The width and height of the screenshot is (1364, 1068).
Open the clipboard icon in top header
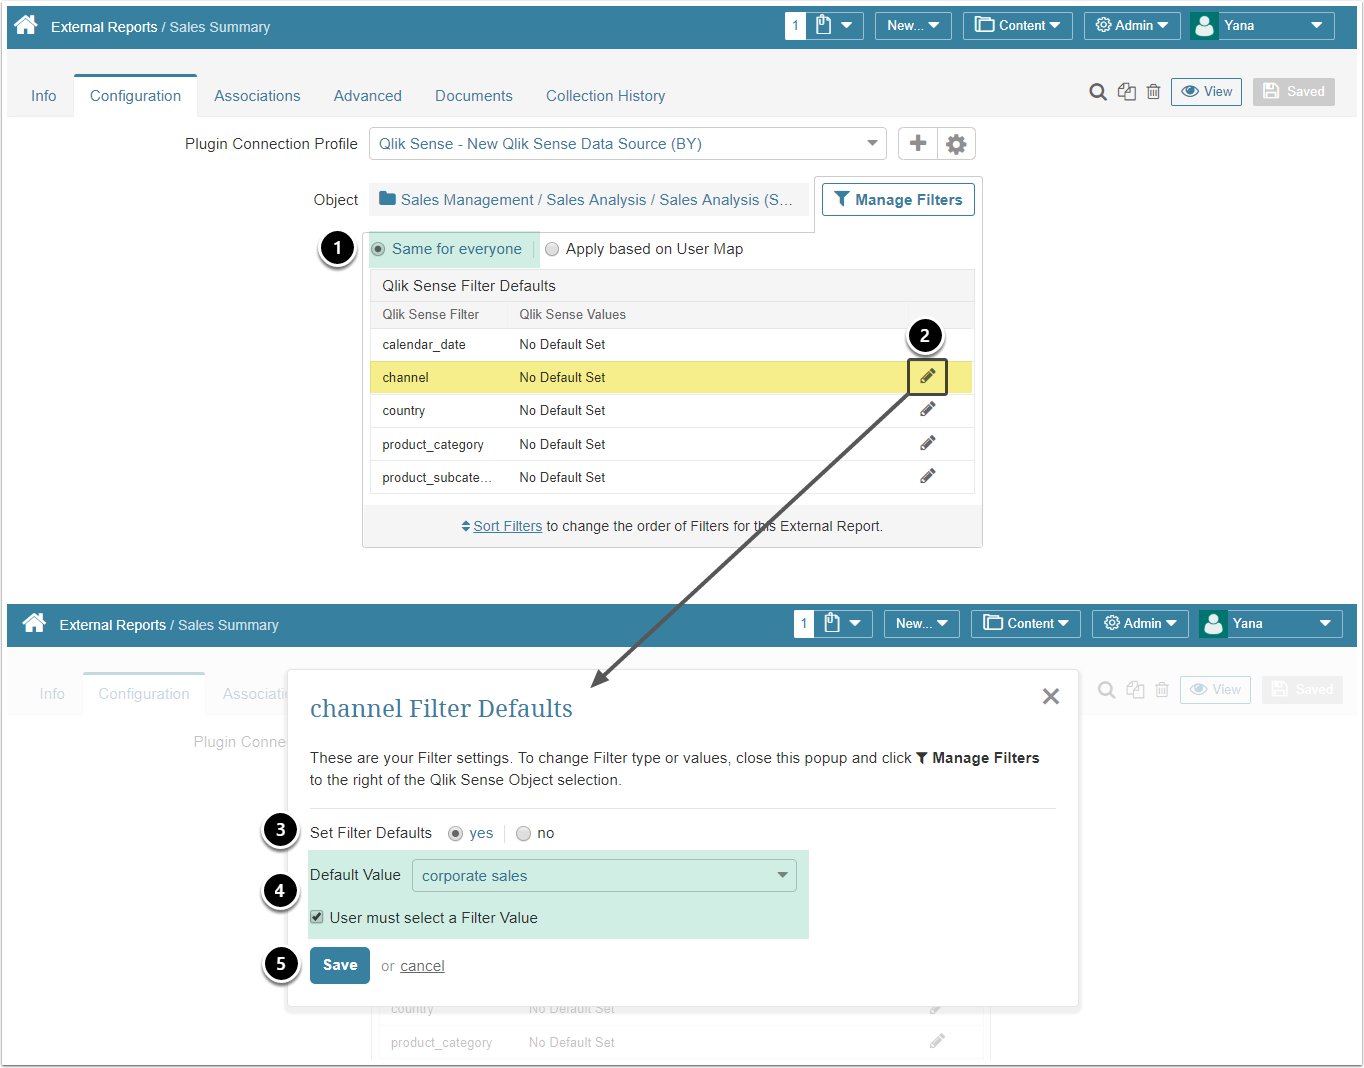[x=824, y=25]
